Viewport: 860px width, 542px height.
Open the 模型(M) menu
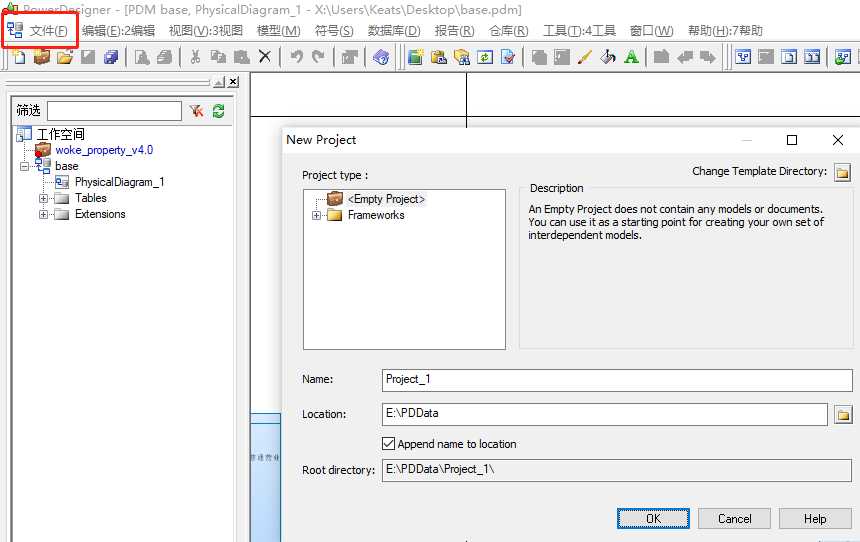[279, 31]
